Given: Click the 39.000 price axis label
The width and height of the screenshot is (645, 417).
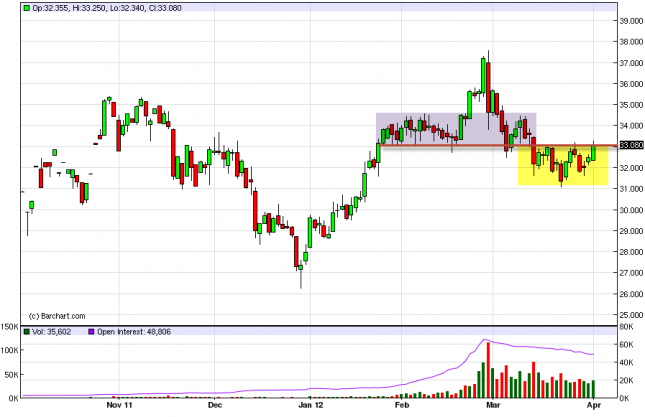Looking at the screenshot, I should [631, 21].
